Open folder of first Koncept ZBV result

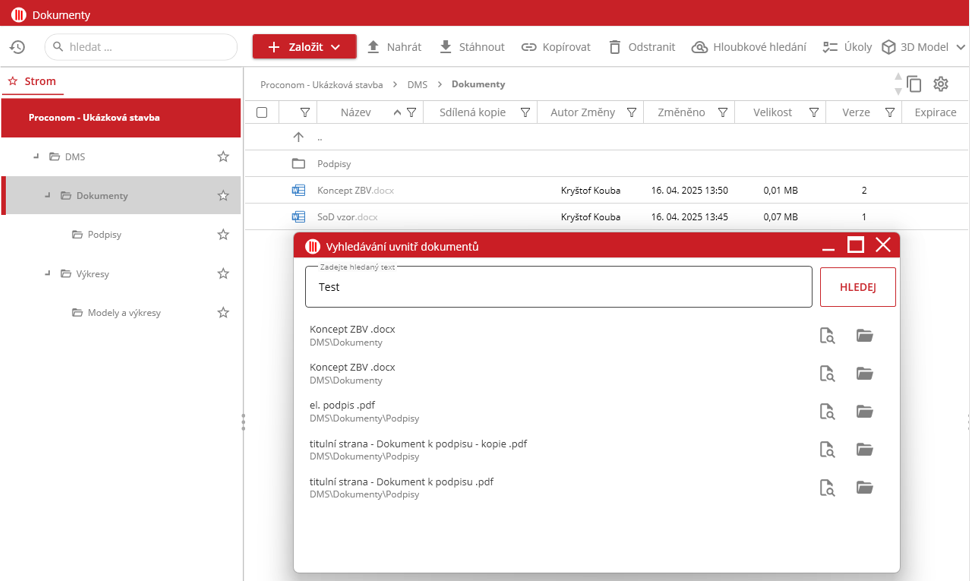coord(865,335)
